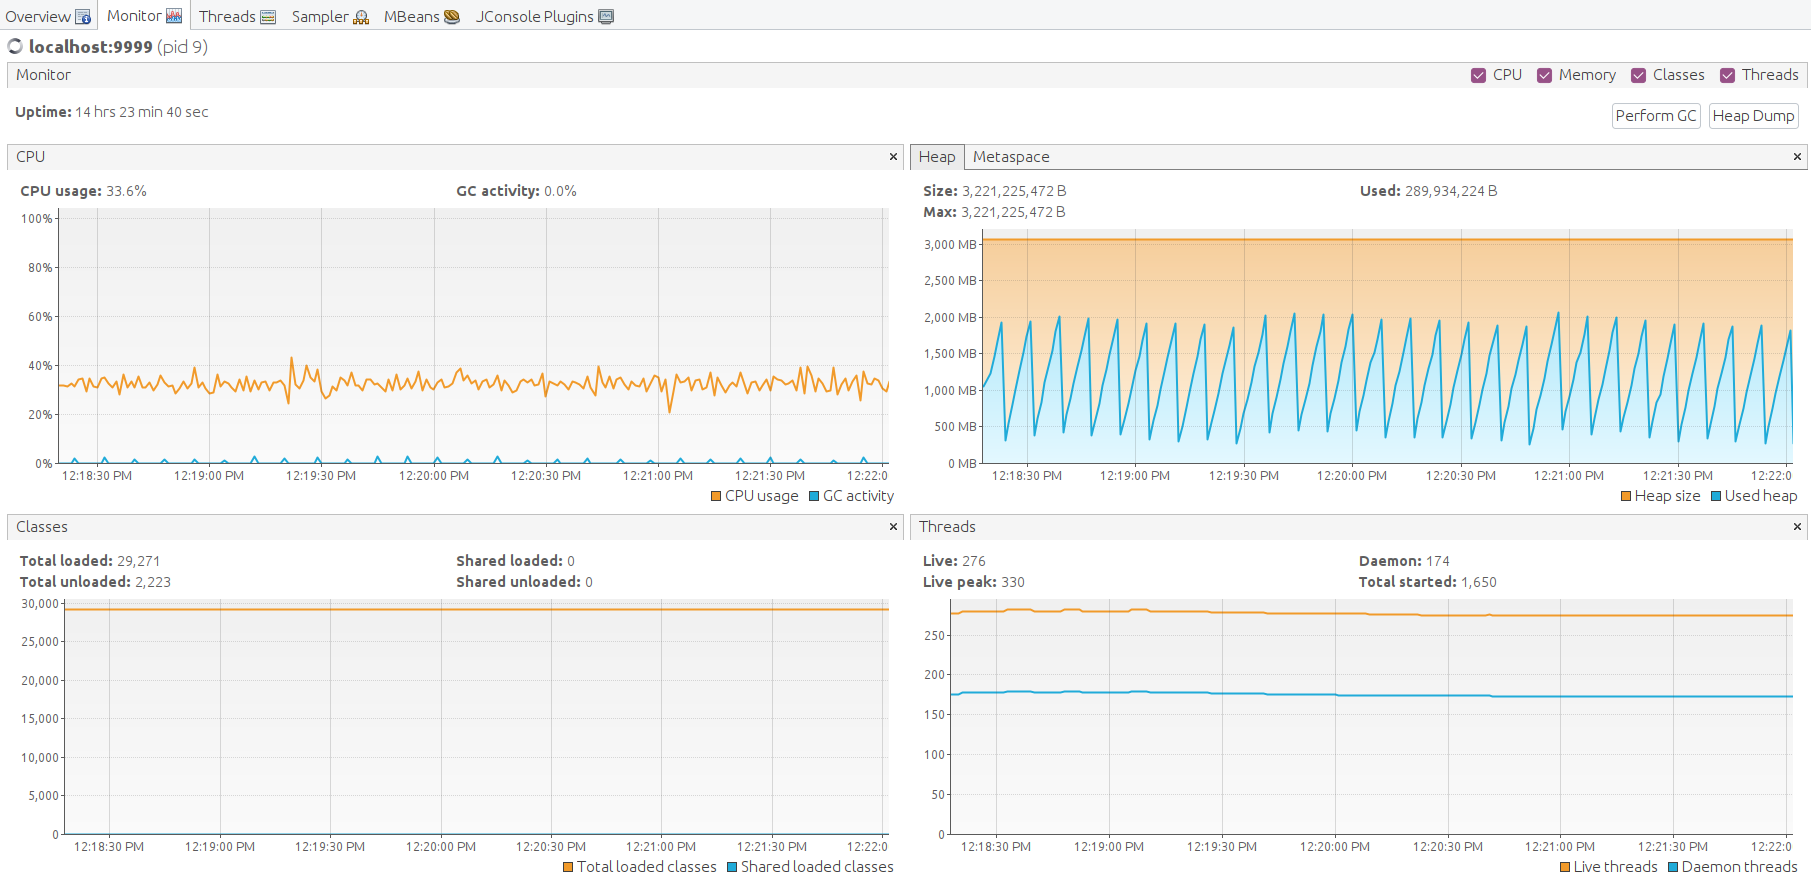Switch to the Metaspace tab
Image resolution: width=1811 pixels, height=879 pixels.
[1011, 157]
